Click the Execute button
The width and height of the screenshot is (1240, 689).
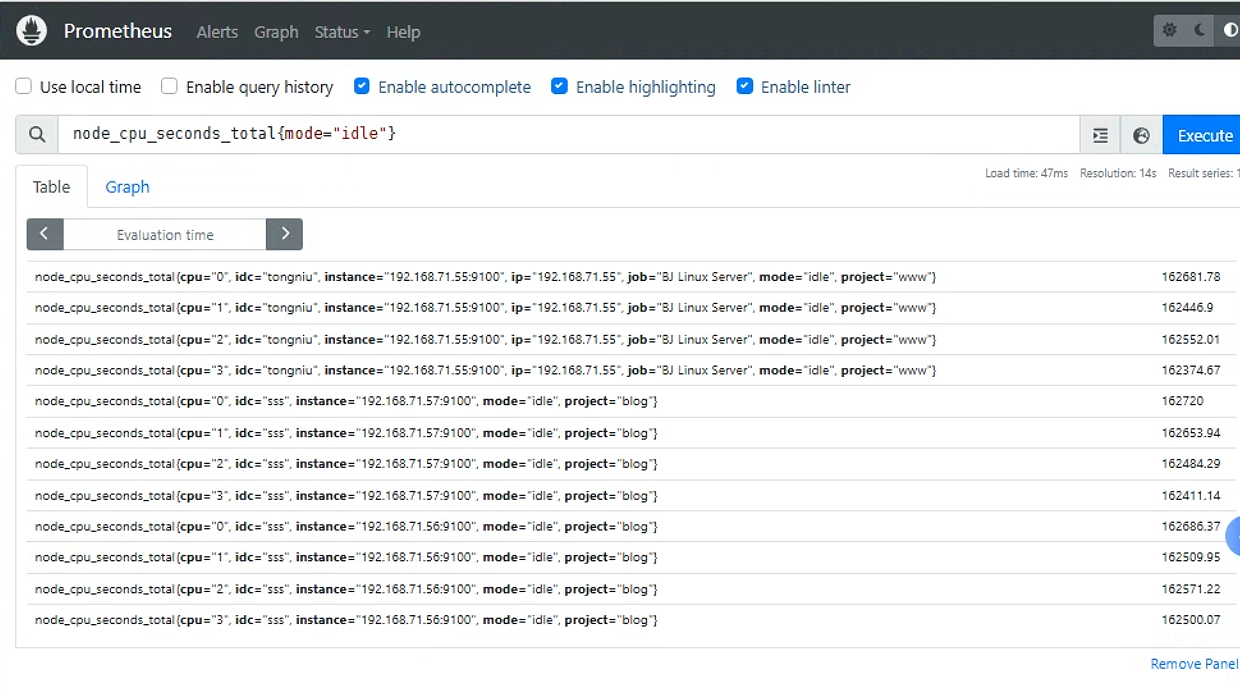[x=1202, y=135]
